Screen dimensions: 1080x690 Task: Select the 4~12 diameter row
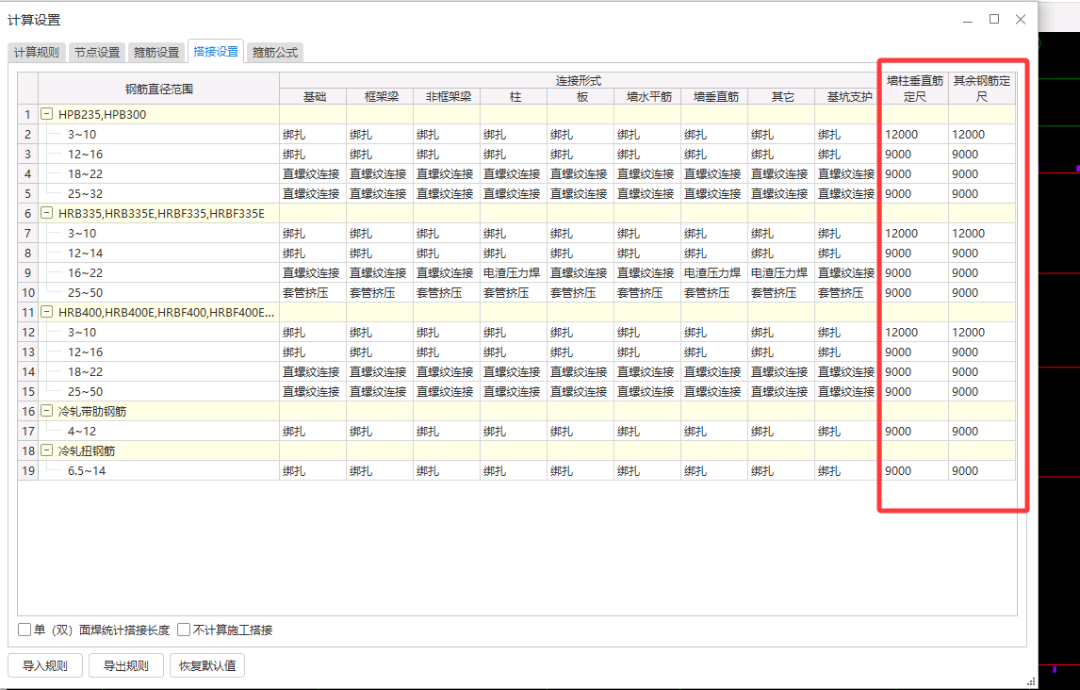click(x=159, y=432)
